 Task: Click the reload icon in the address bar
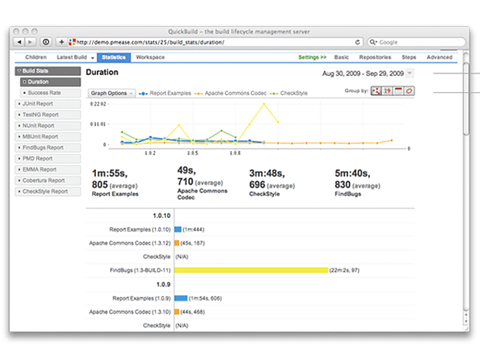point(357,42)
